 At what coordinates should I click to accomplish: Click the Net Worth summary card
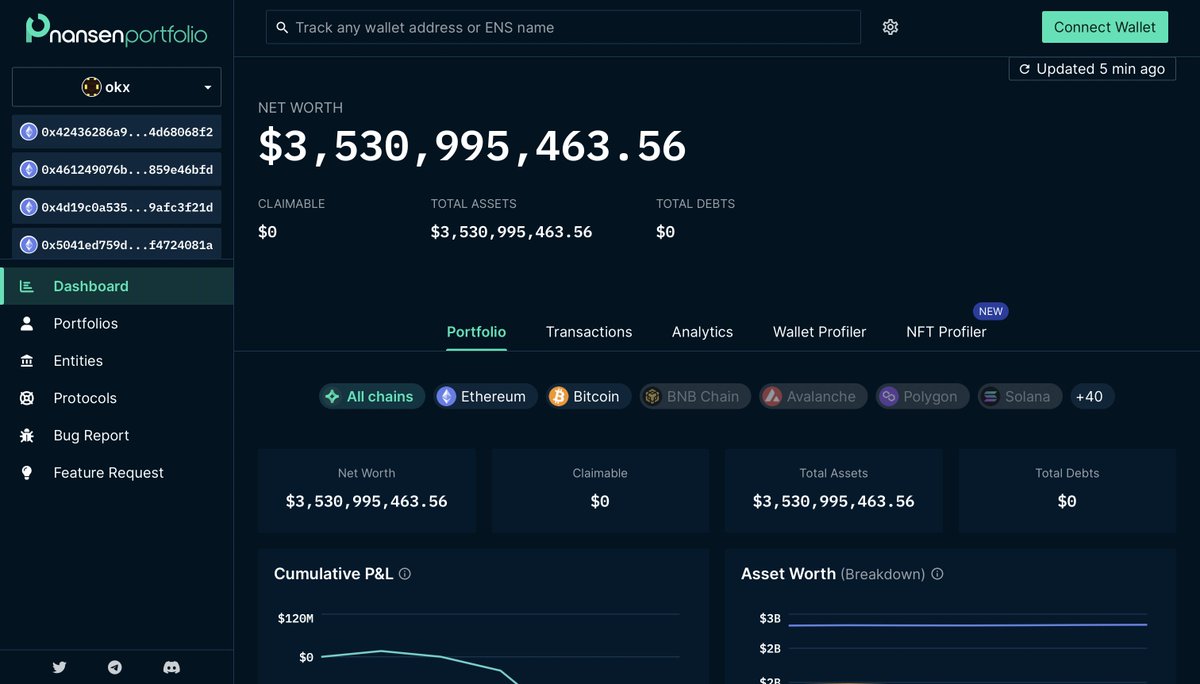[366, 490]
